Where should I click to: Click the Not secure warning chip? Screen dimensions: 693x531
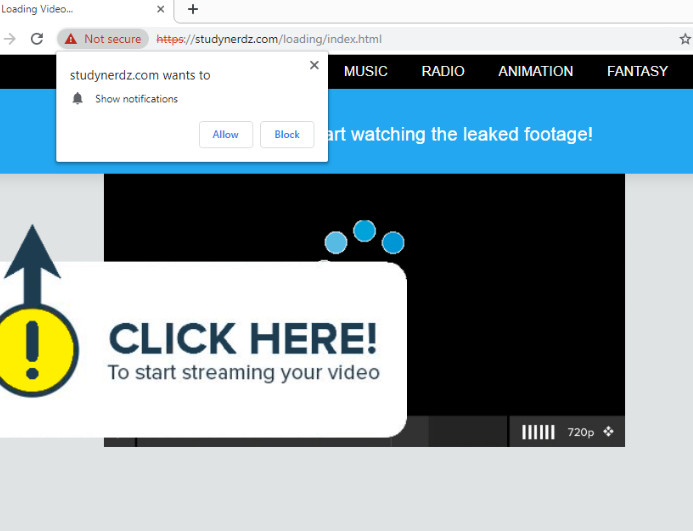[x=103, y=39]
